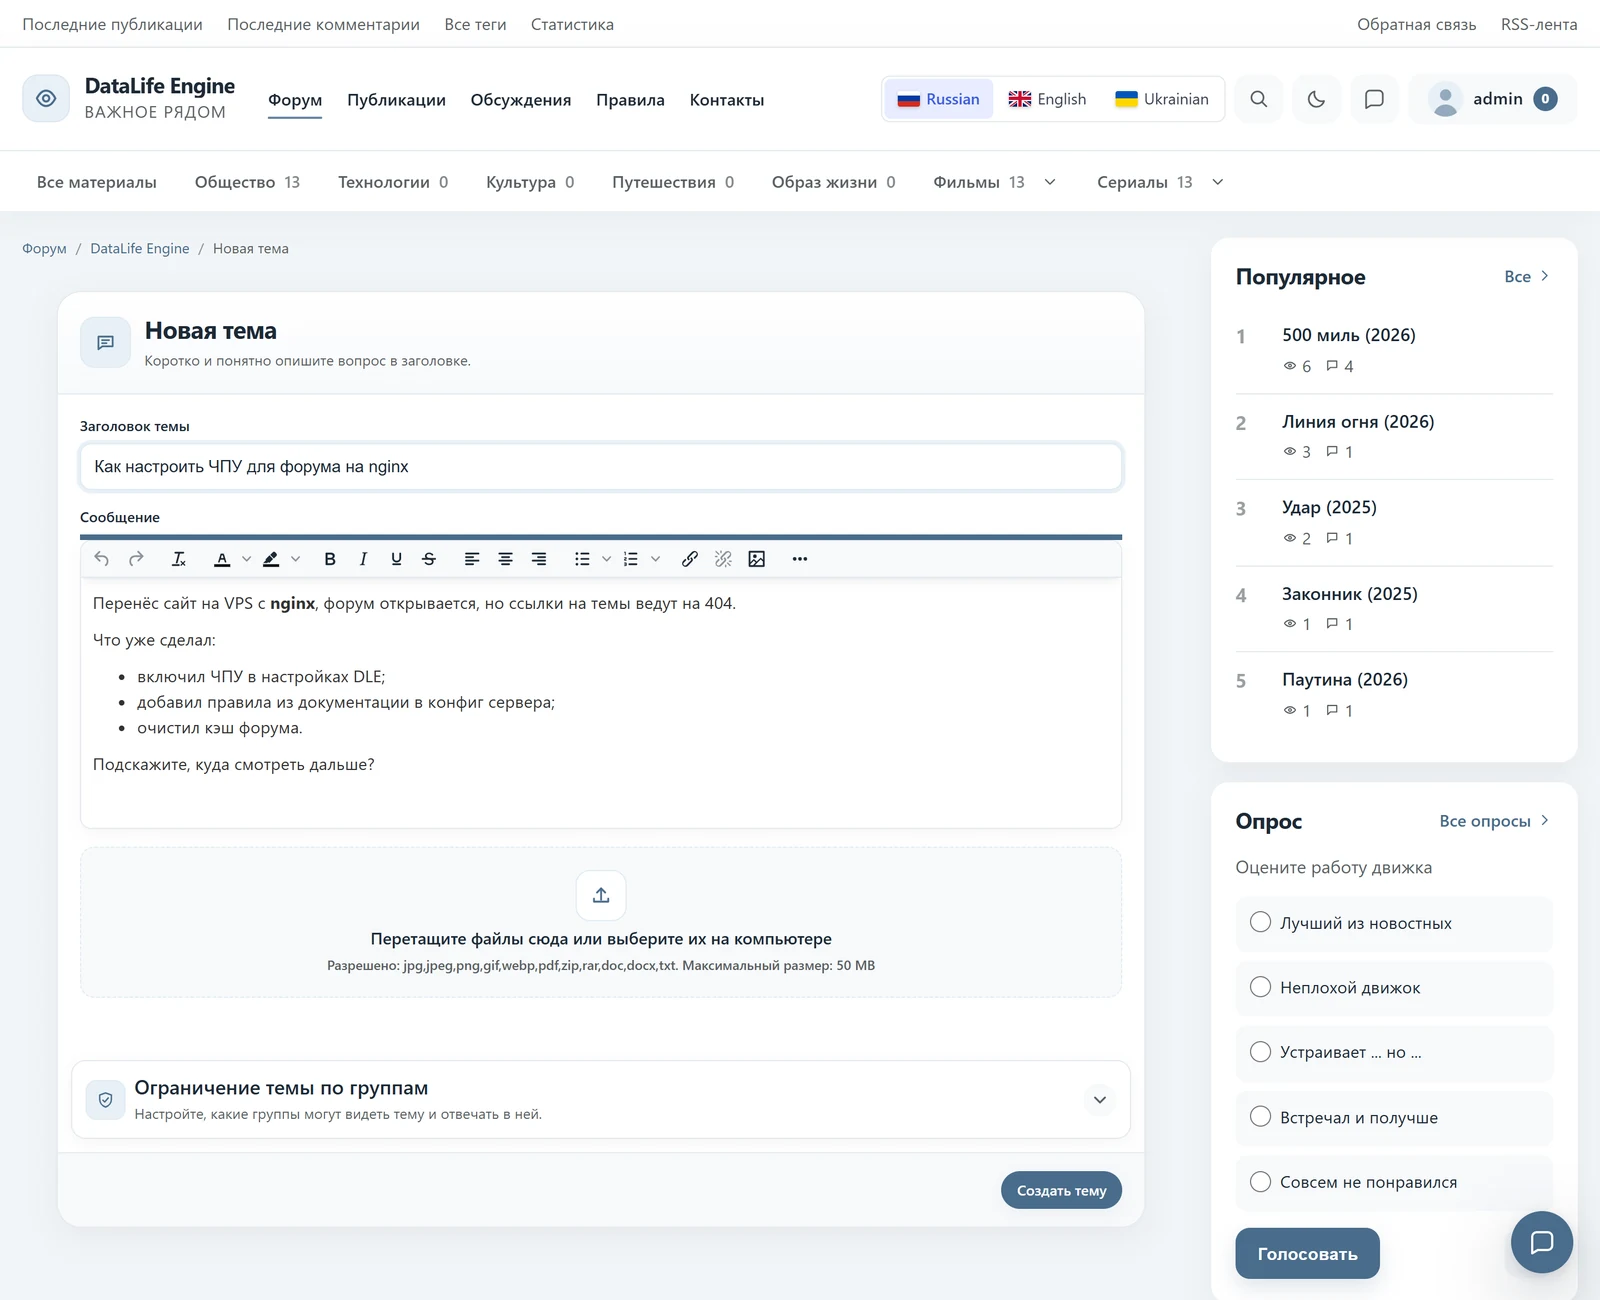Go to 'Обсуждения' in main navigation
The width and height of the screenshot is (1600, 1300).
[x=521, y=100]
